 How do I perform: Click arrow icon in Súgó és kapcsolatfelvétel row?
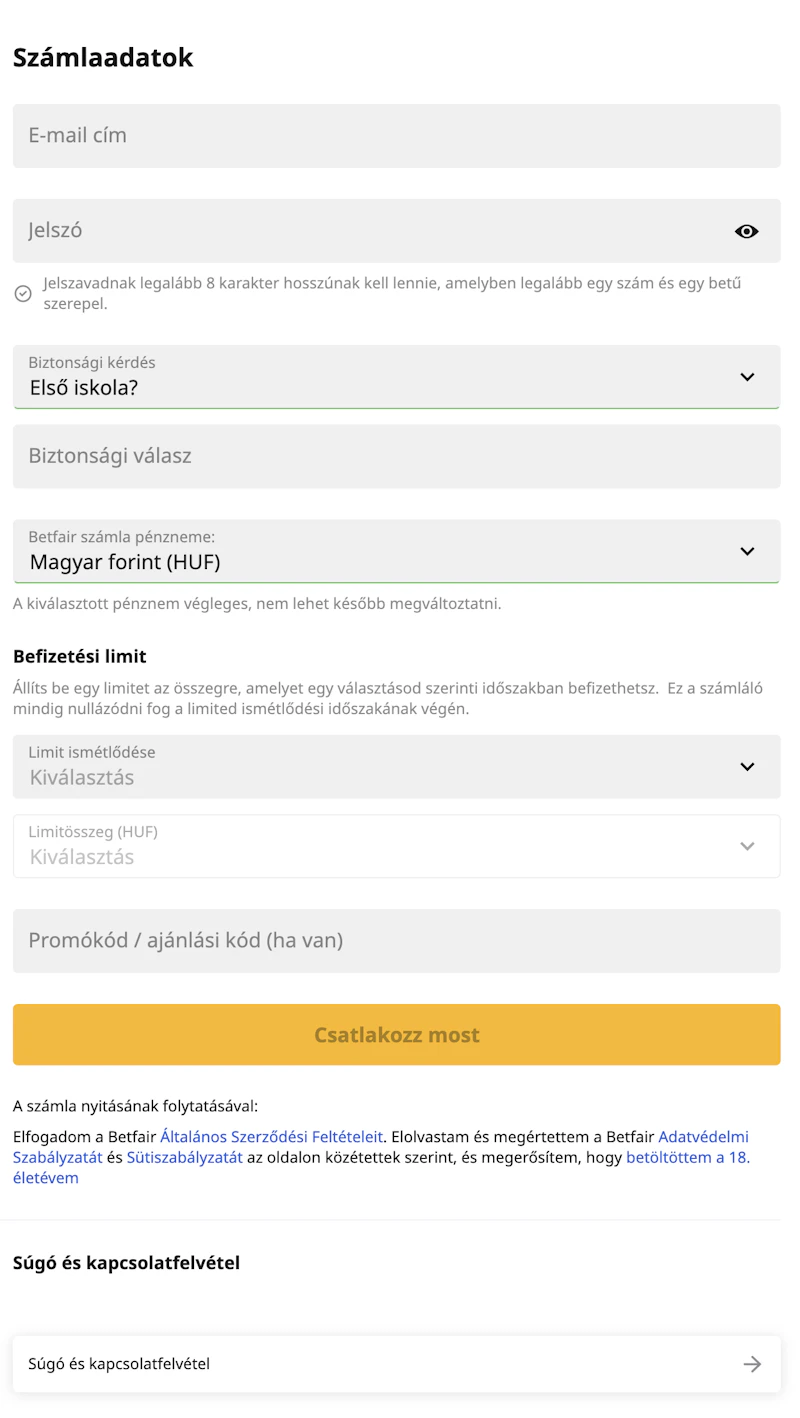pyautogui.click(x=752, y=1364)
